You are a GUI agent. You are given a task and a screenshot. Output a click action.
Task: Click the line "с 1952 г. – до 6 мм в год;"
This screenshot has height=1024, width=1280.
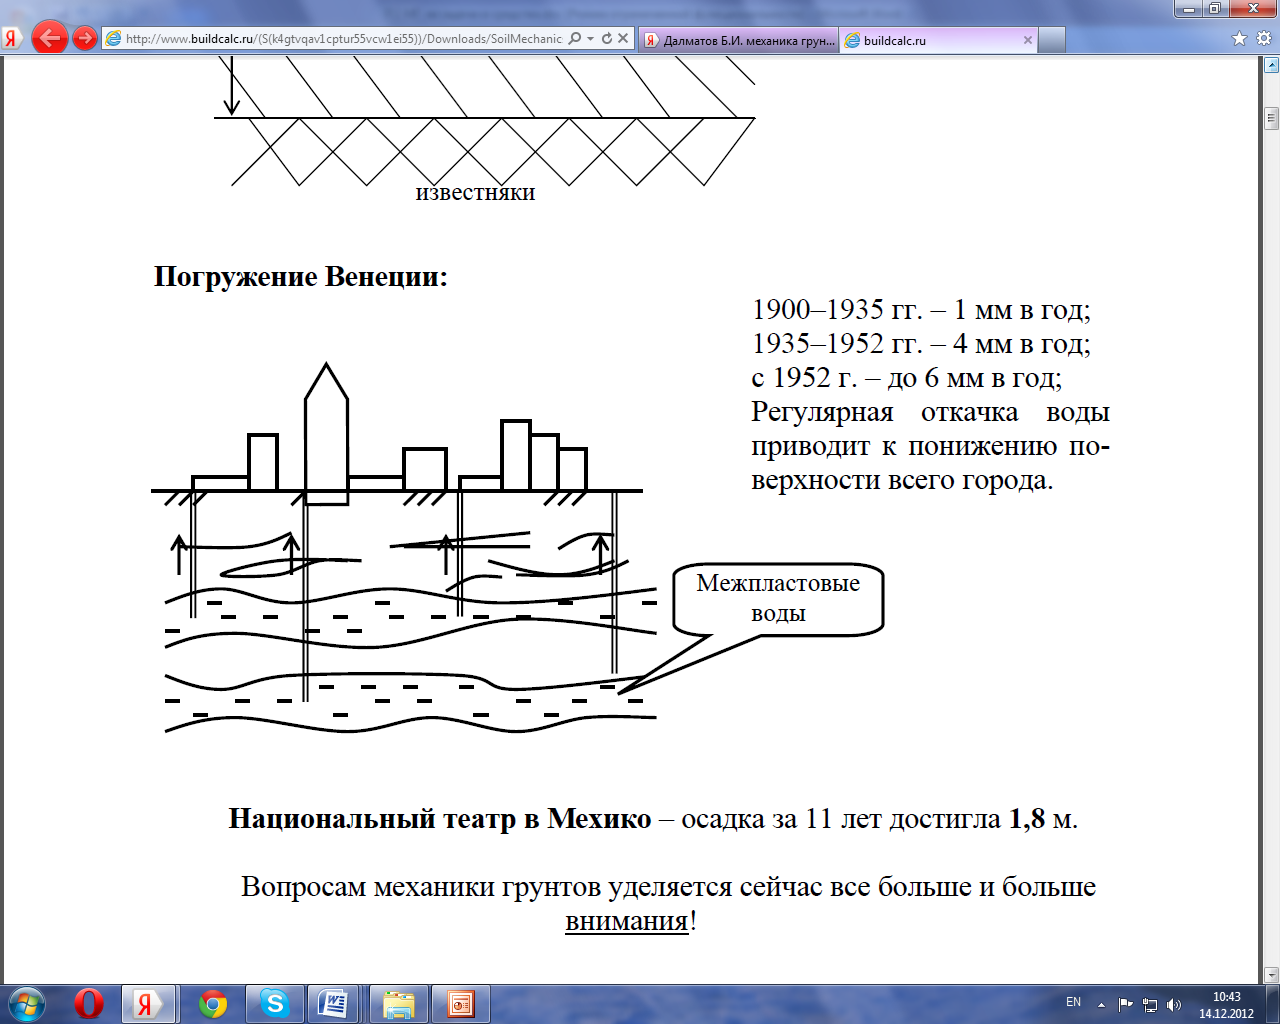tap(906, 377)
